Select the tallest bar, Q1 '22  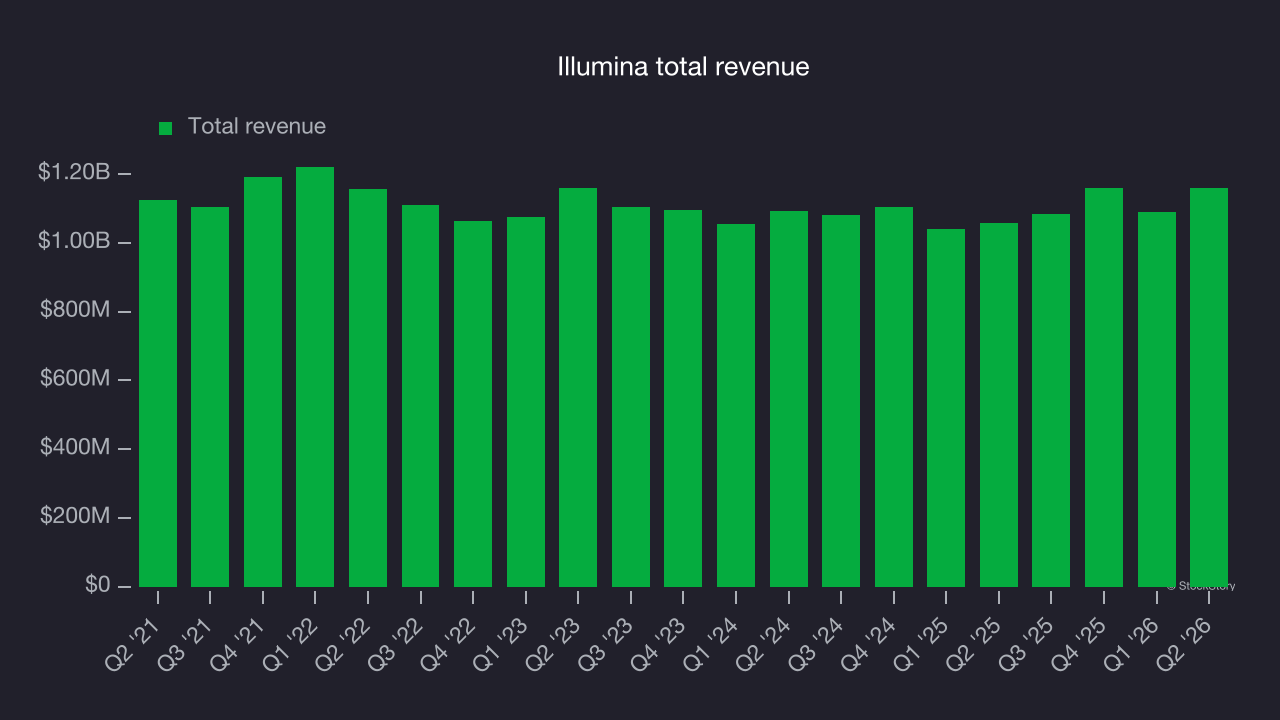point(315,377)
